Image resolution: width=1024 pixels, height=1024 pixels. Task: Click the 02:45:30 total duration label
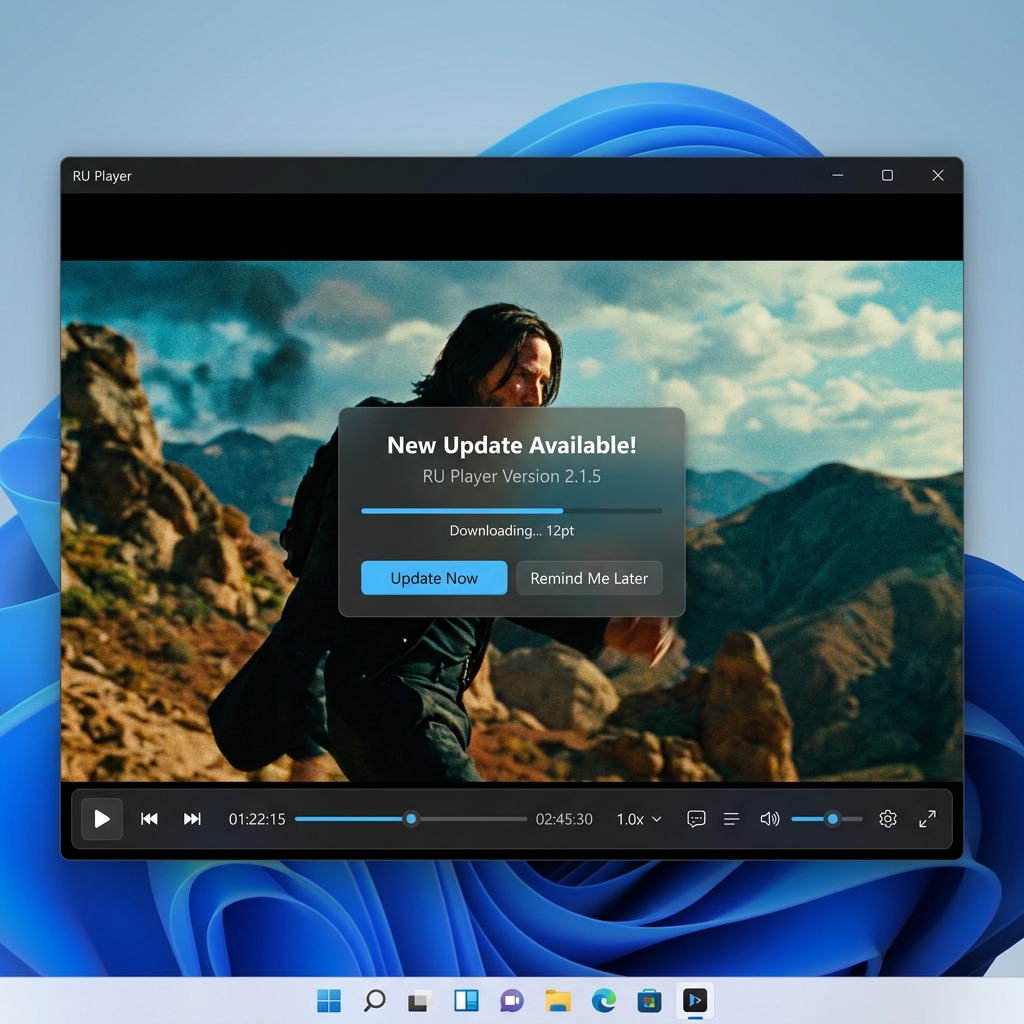tap(564, 819)
